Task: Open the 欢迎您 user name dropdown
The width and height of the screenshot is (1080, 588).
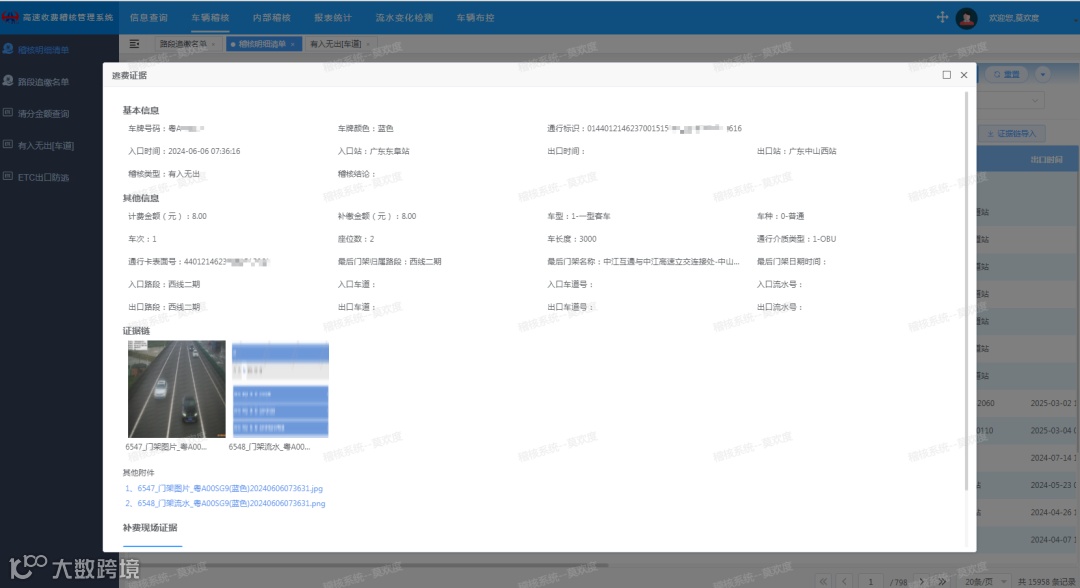Action: [1014, 18]
